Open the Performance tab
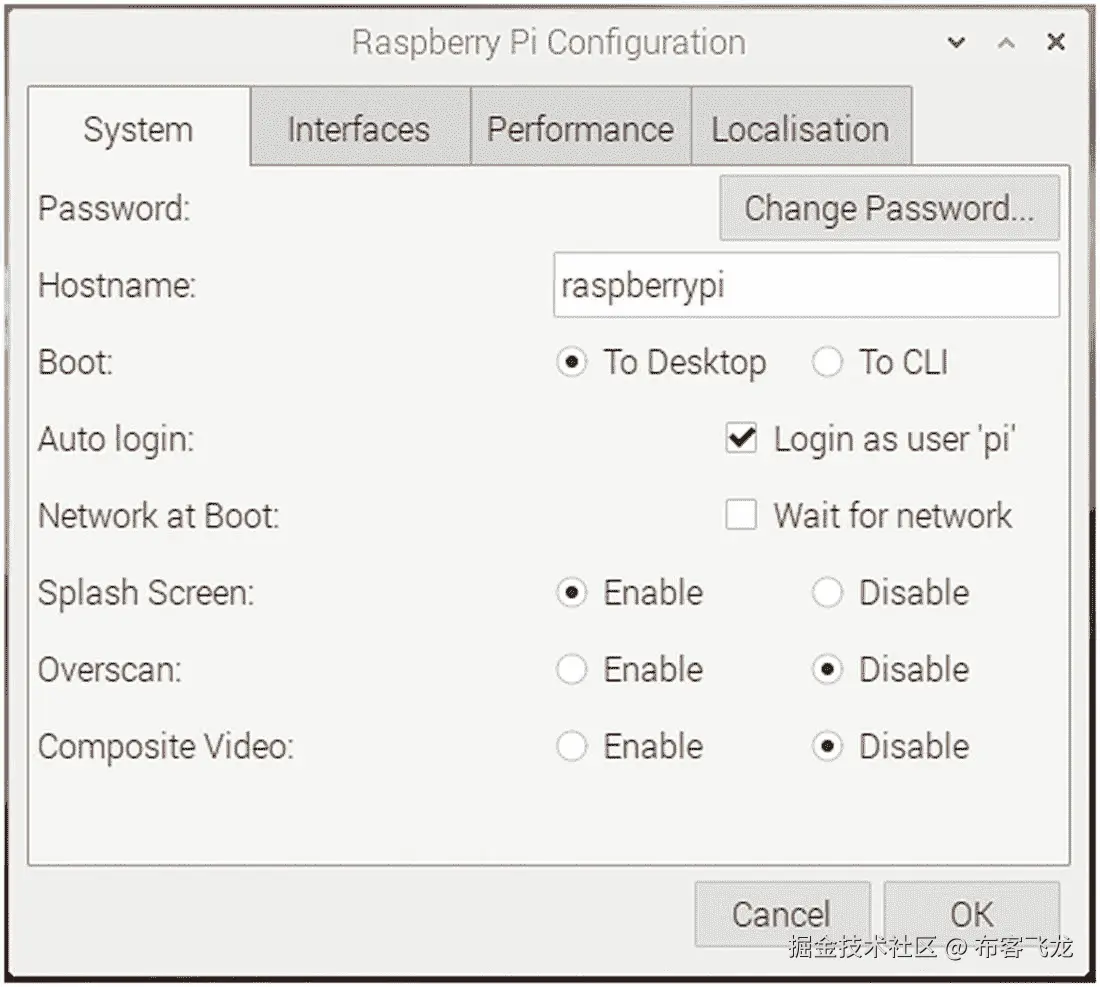 (580, 128)
